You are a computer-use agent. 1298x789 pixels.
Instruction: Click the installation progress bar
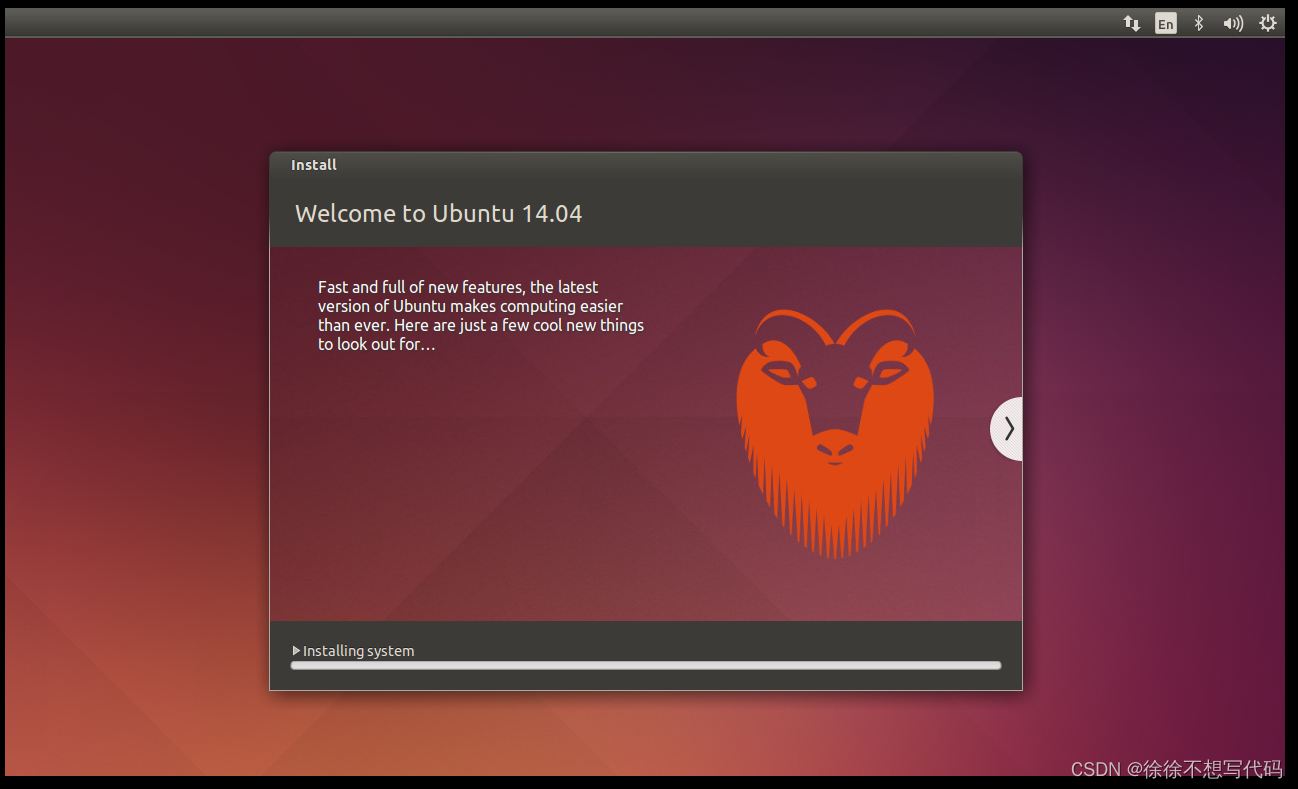pos(645,665)
